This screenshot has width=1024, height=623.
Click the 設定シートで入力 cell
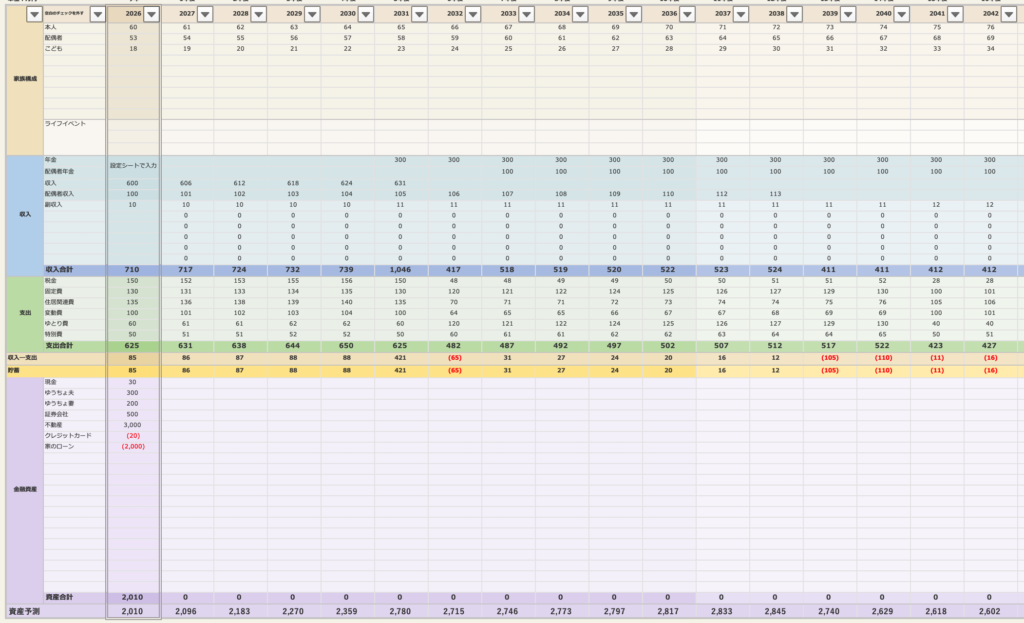(132, 163)
